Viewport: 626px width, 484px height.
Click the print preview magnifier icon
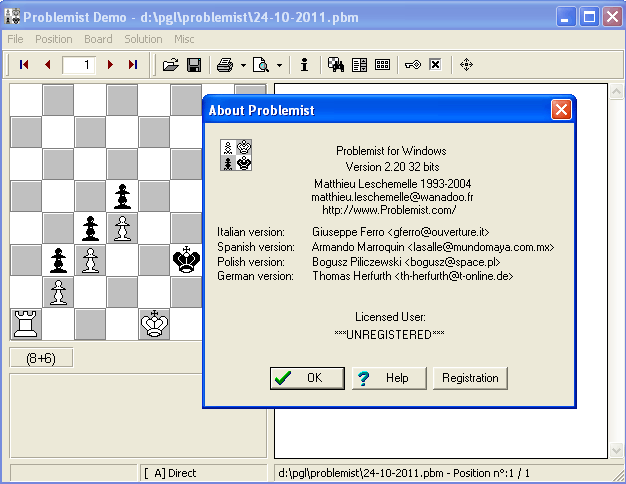coord(261,64)
